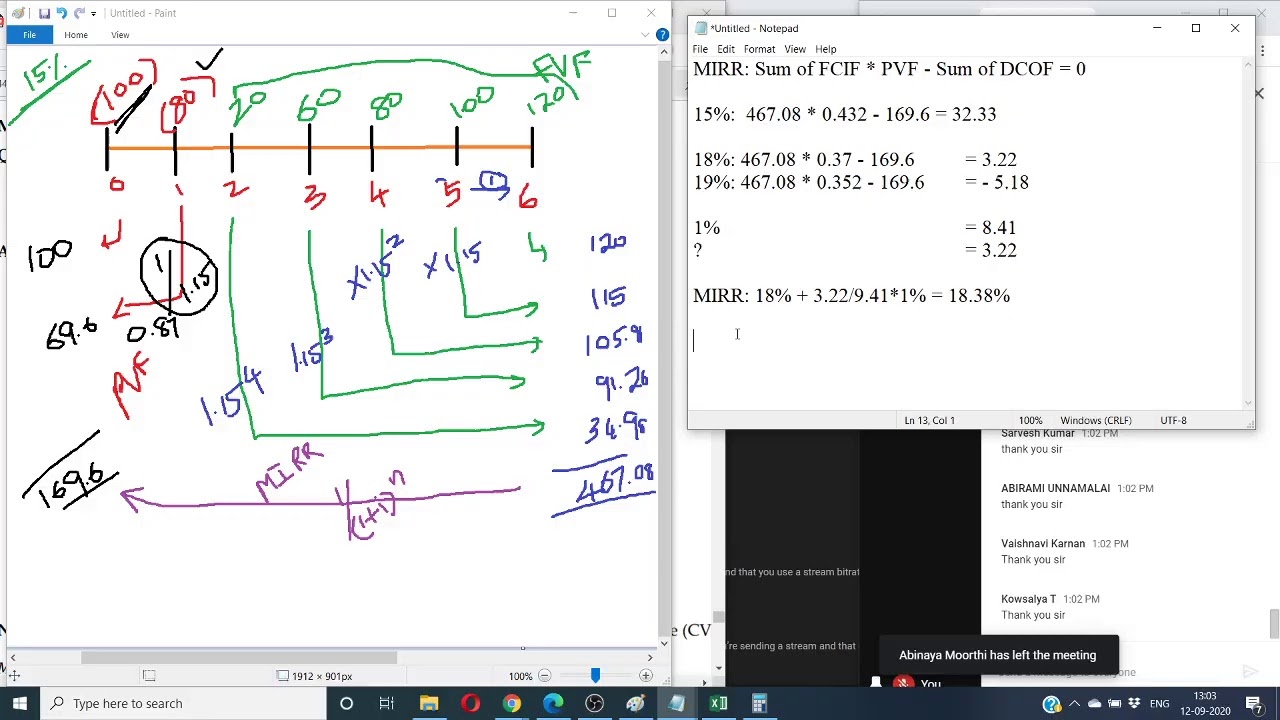Open the taskbar clock showing 13:03
The height and width of the screenshot is (720, 1280).
point(1205,703)
